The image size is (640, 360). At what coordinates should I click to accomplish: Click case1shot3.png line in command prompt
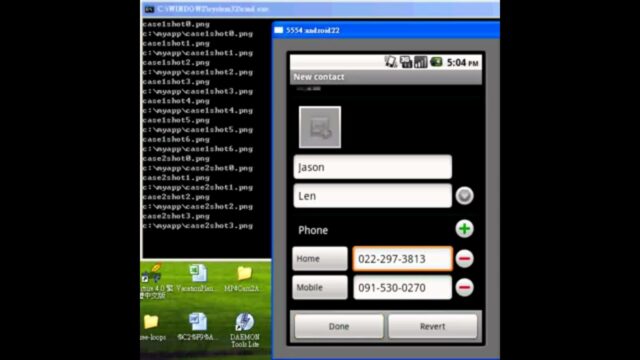coord(176,82)
